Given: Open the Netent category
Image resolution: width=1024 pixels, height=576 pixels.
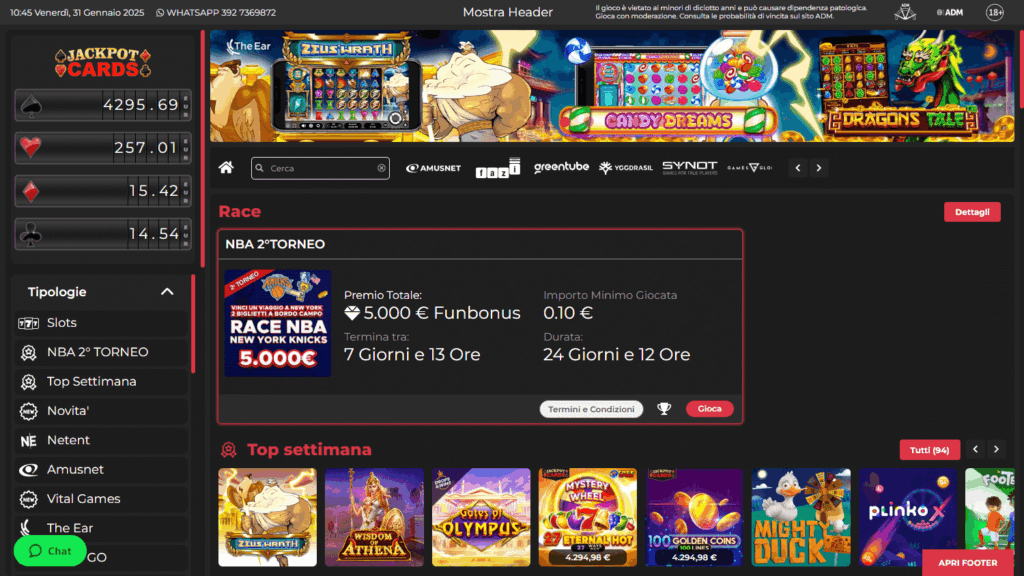Looking at the screenshot, I should 101,440.
